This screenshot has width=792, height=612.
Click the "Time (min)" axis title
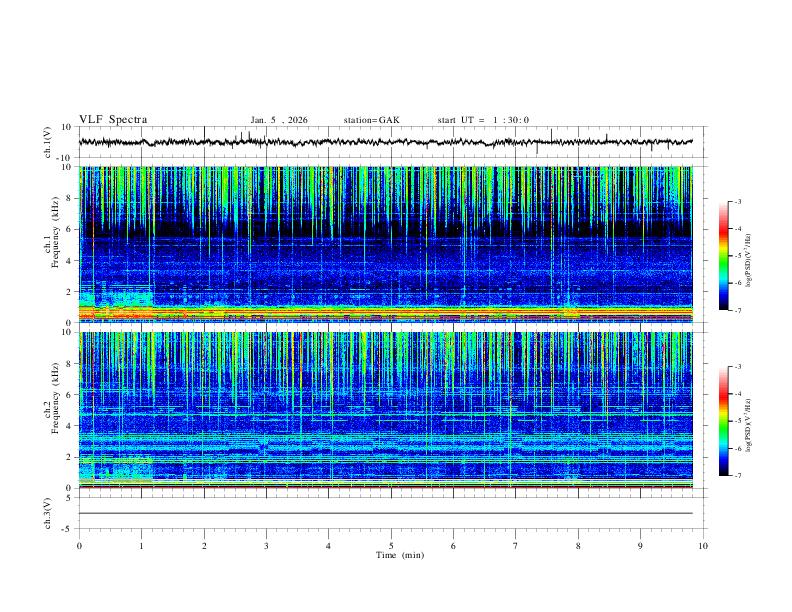(x=400, y=555)
